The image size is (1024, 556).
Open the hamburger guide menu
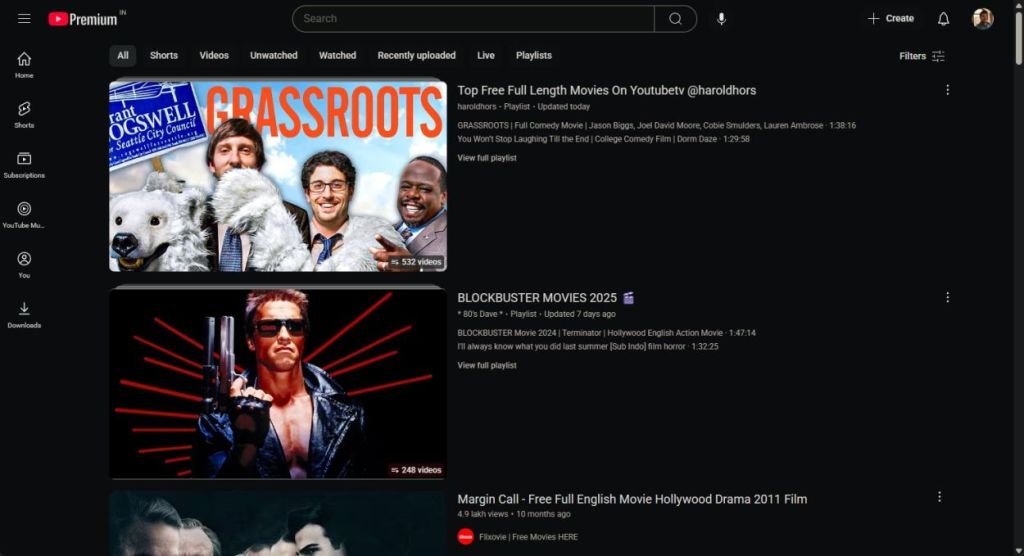(24, 18)
